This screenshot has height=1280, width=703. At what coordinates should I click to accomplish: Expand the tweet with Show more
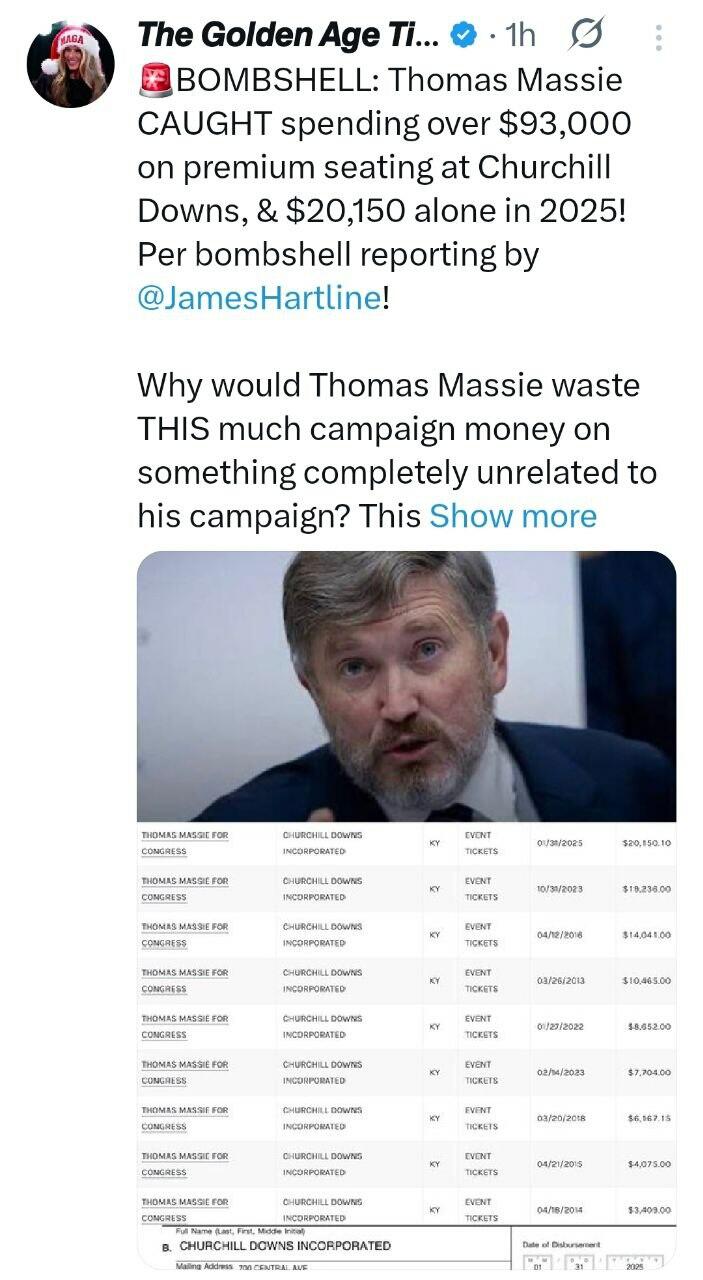click(512, 516)
